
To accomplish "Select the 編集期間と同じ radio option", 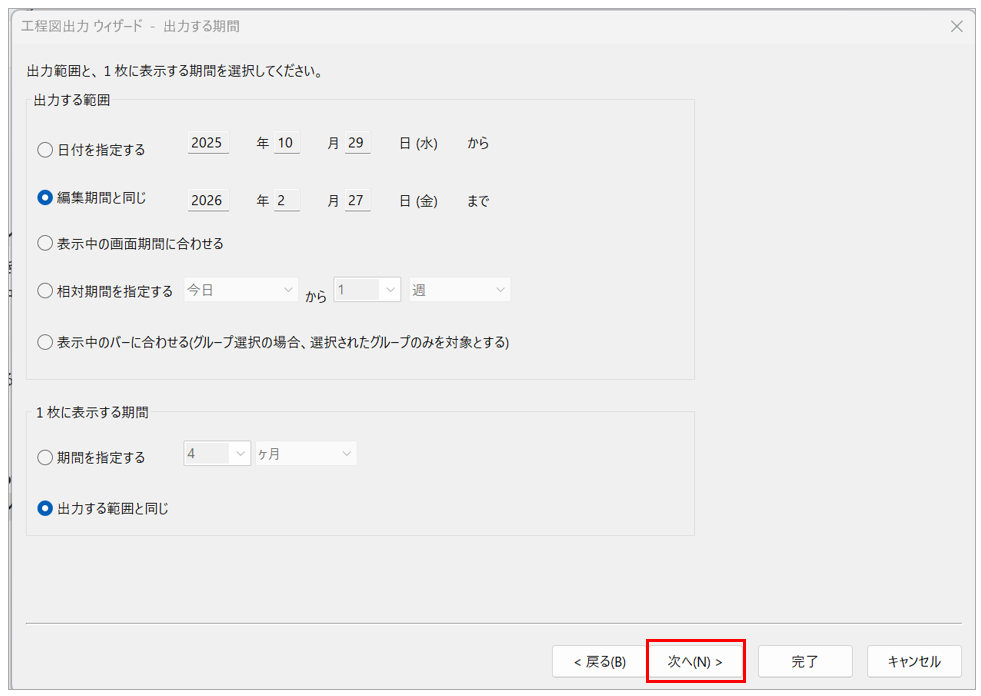I will click(x=45, y=198).
